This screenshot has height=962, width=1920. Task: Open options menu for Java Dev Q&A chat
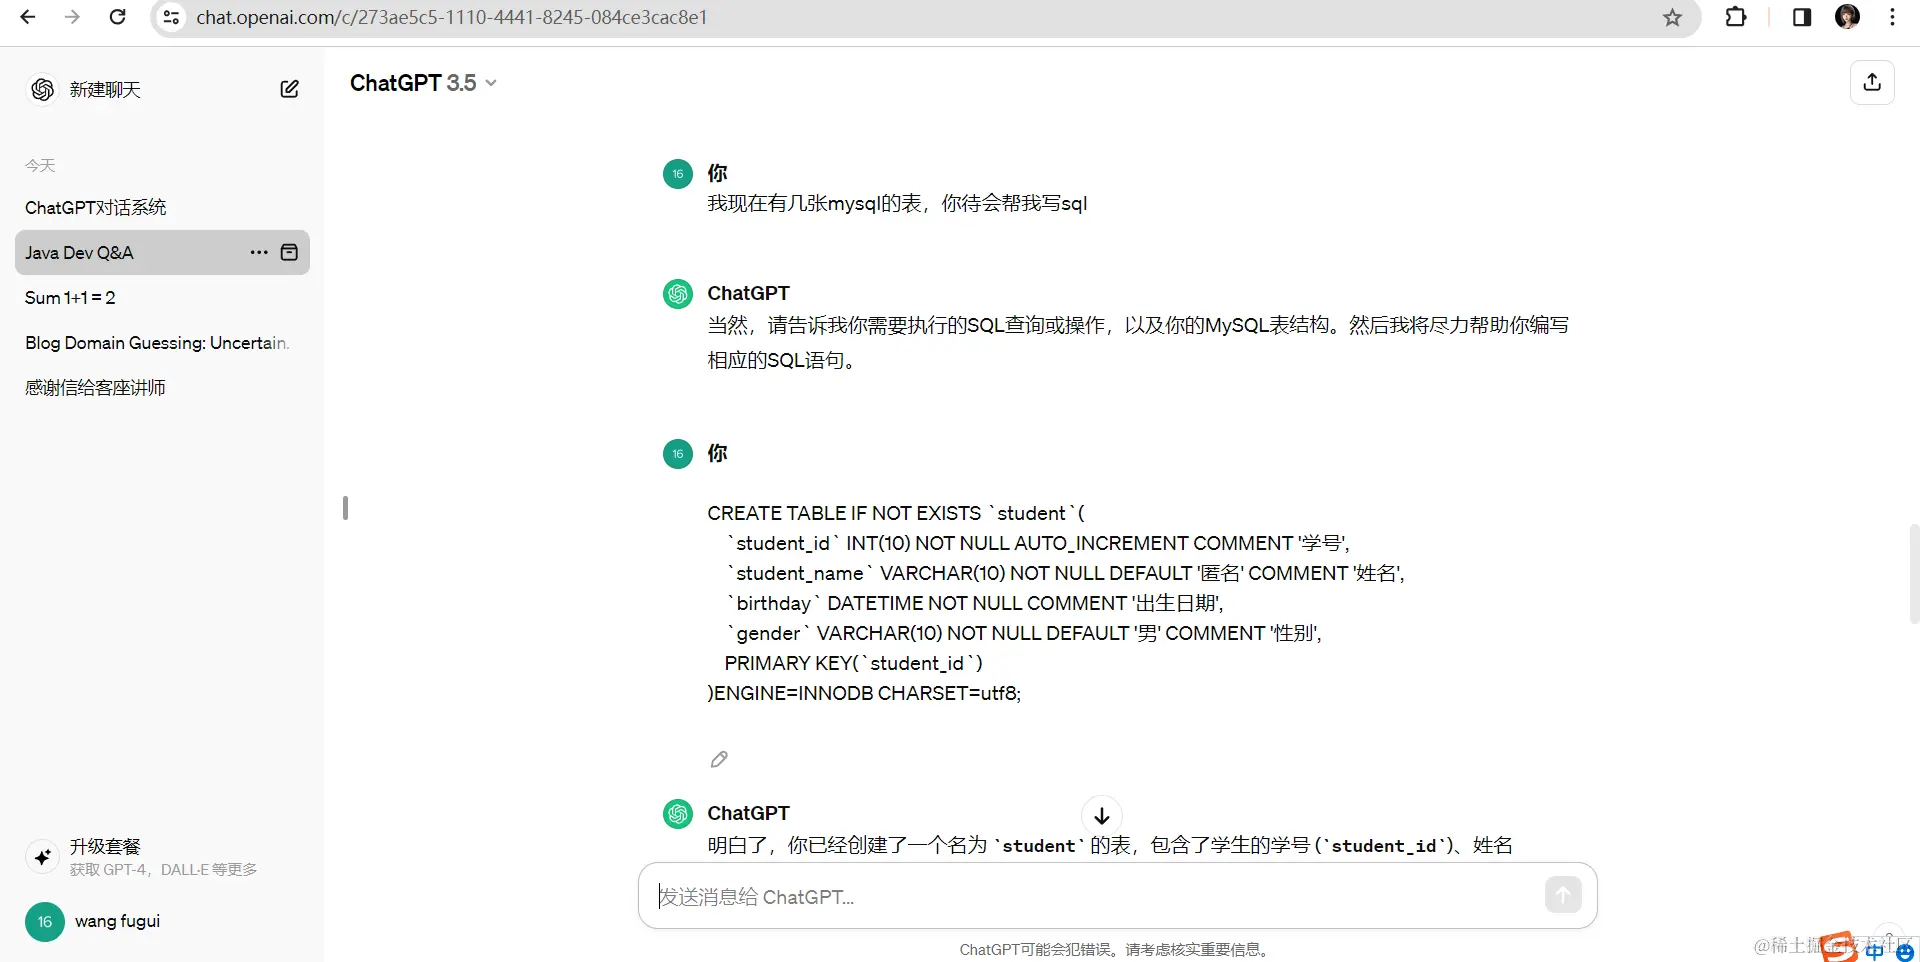click(x=259, y=252)
